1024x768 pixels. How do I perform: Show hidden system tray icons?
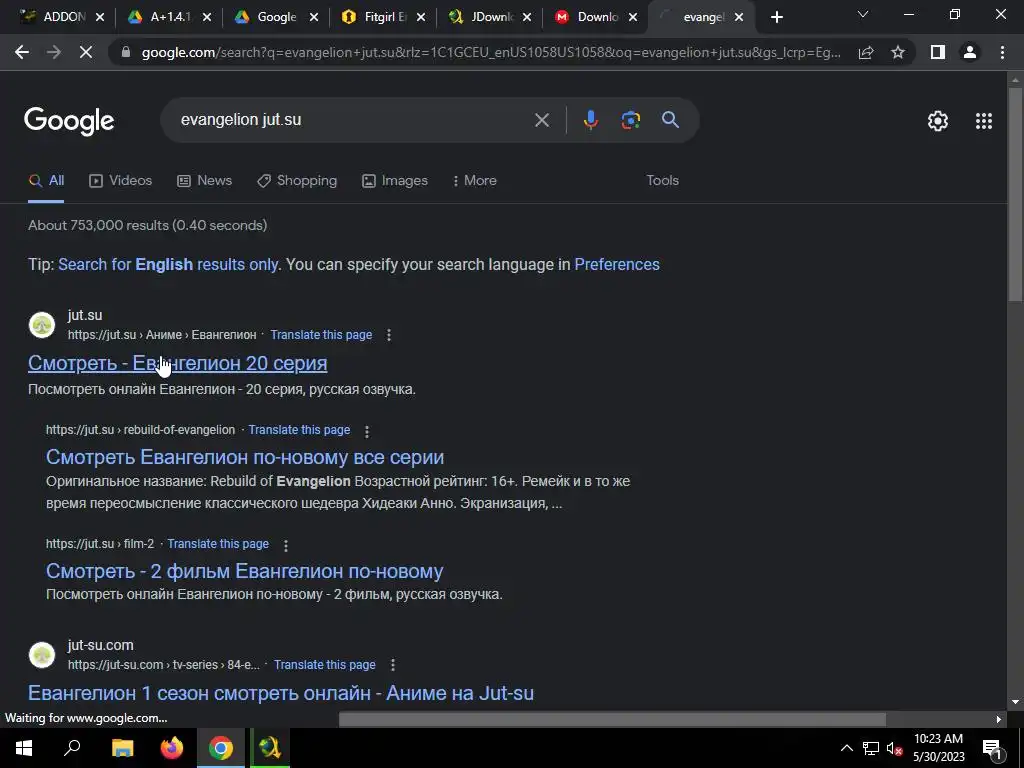pos(846,748)
